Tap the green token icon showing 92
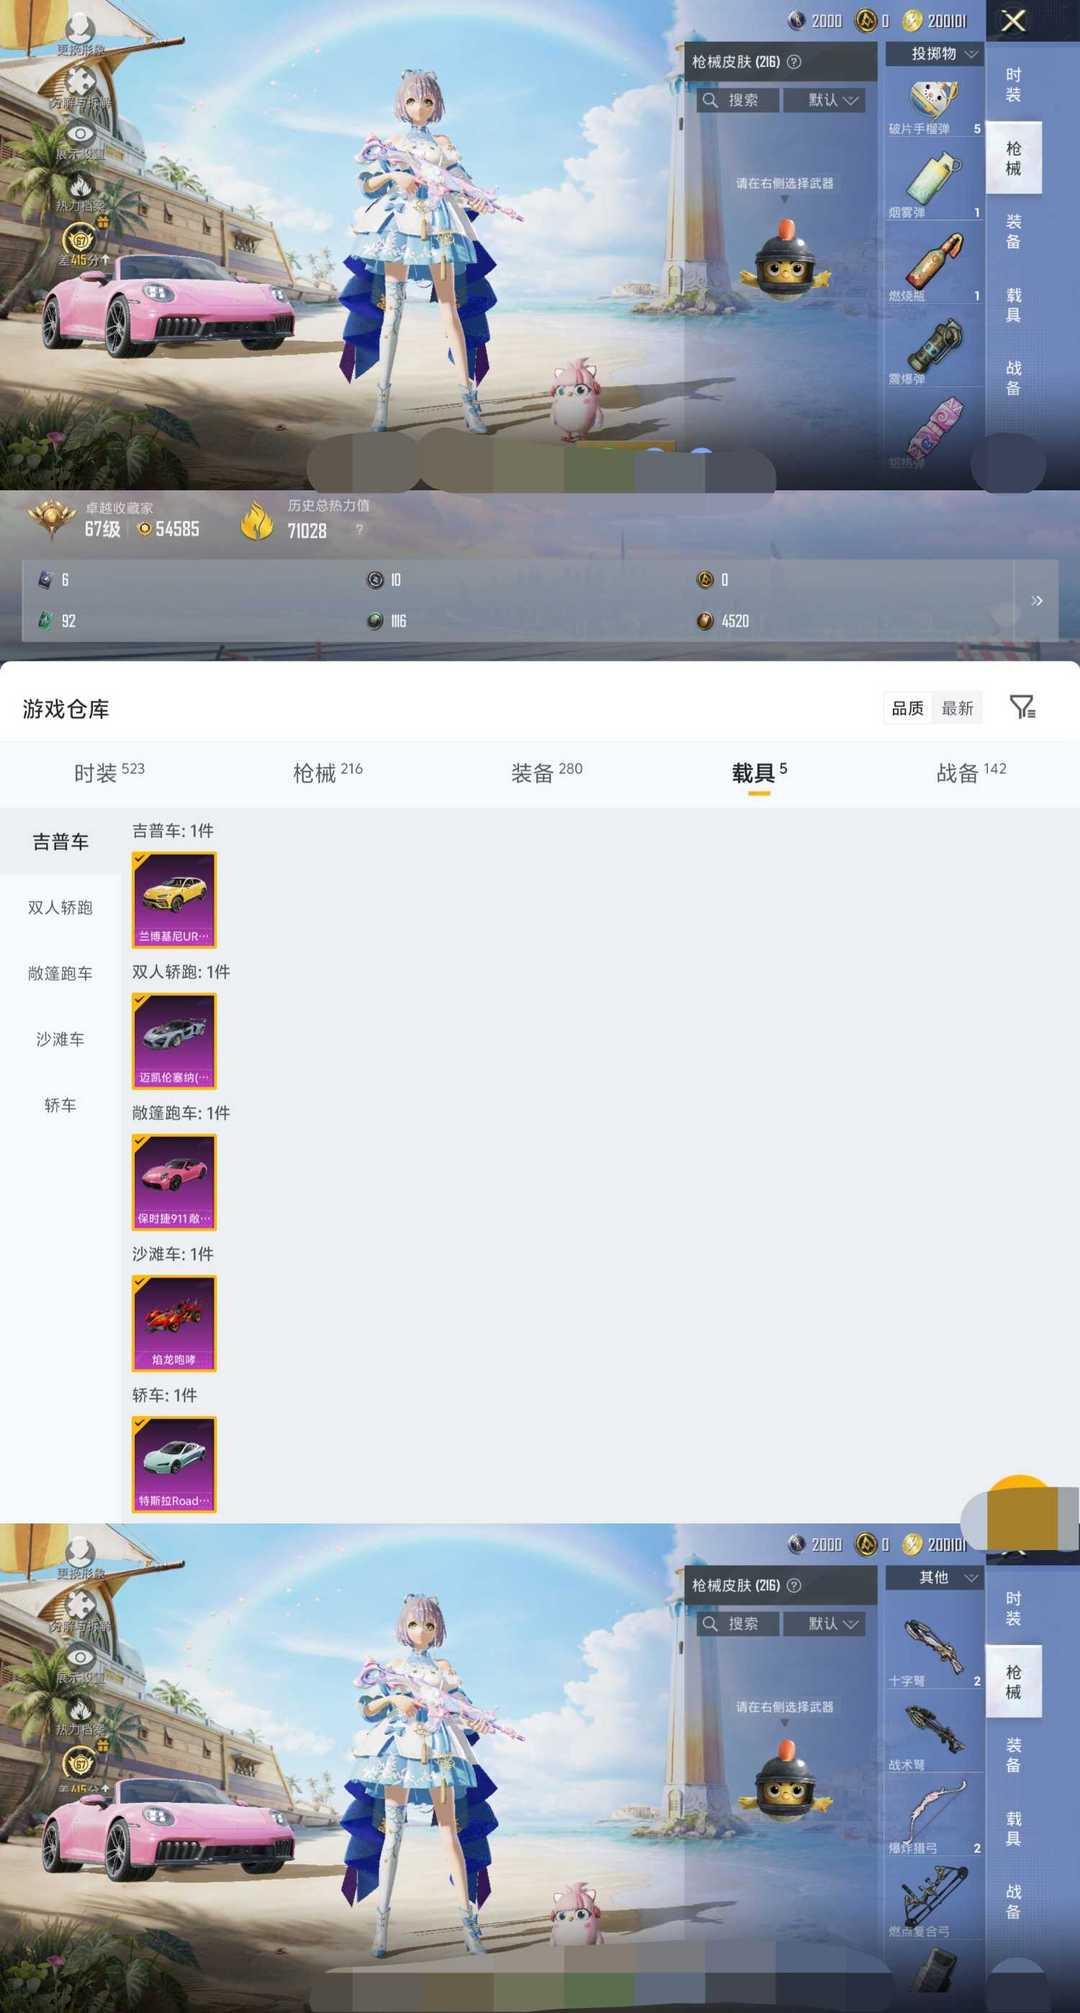 click(45, 621)
